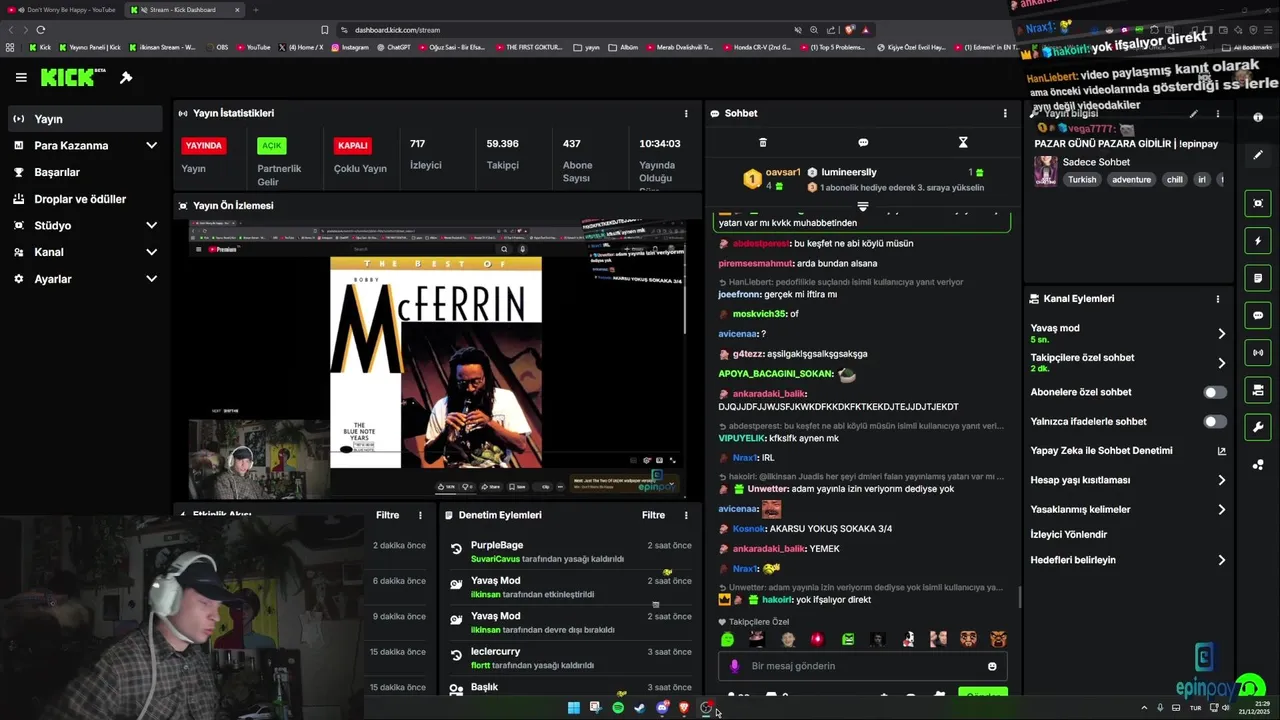Click the pencil icon in the right sidebar

[x=1258, y=155]
